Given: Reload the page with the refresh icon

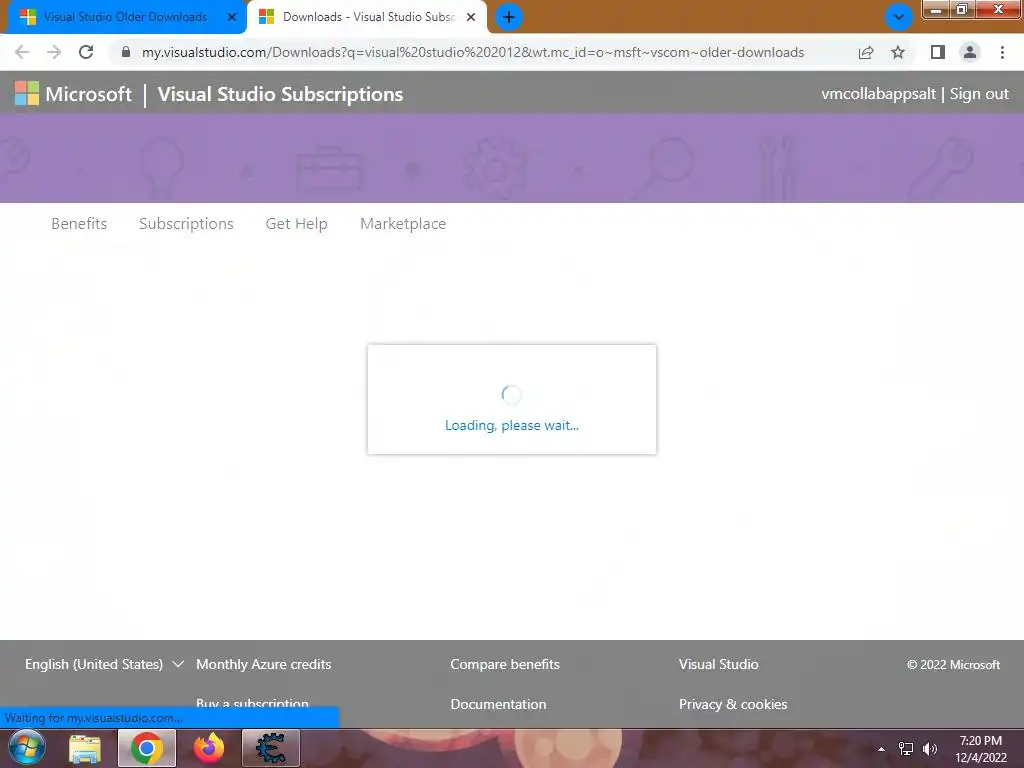Looking at the screenshot, I should click(x=86, y=52).
